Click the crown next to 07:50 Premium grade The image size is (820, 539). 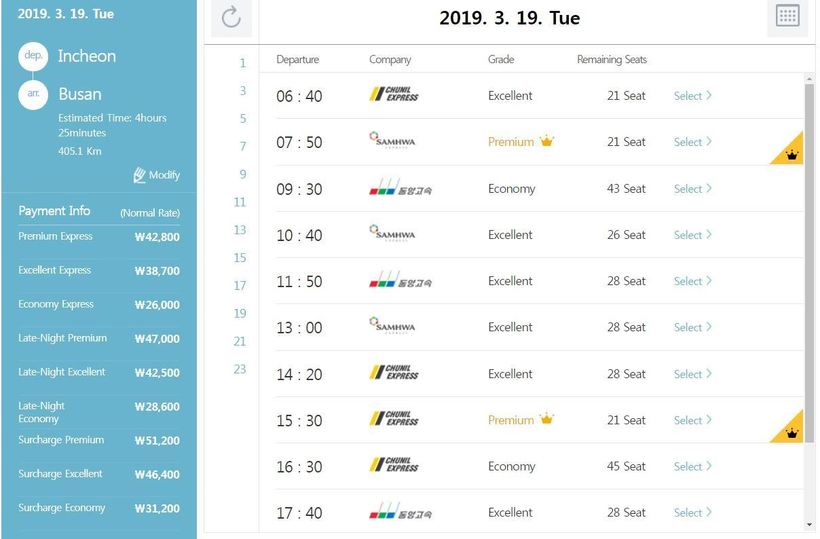coord(547,141)
